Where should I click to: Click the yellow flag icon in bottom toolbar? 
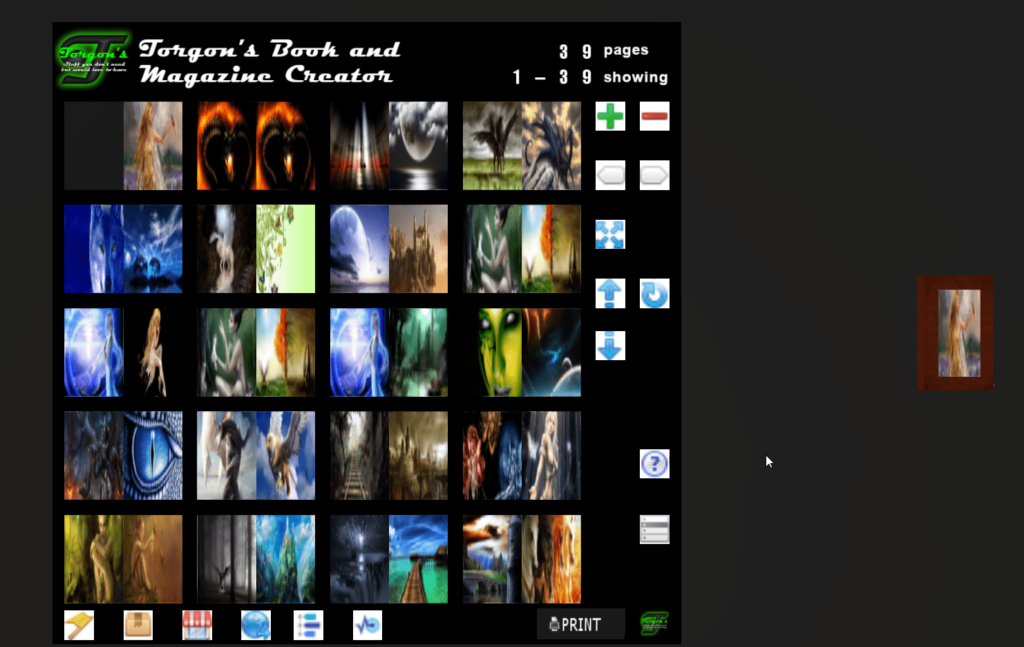79,625
